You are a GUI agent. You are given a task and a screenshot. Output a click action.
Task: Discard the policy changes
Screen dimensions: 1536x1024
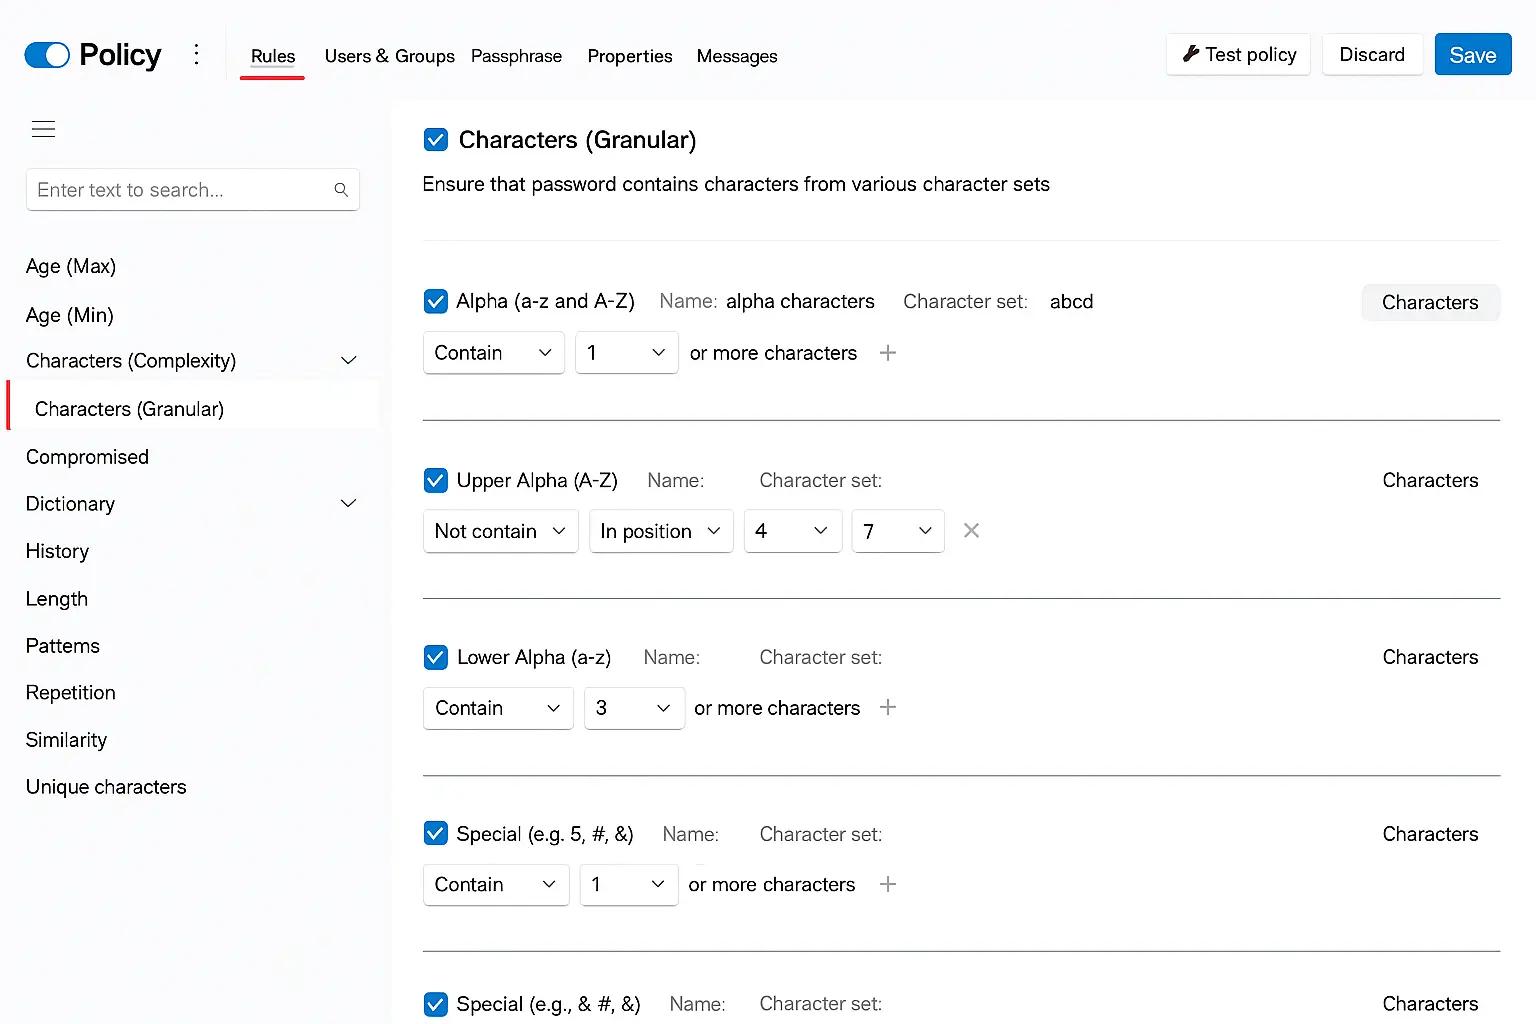click(1372, 54)
